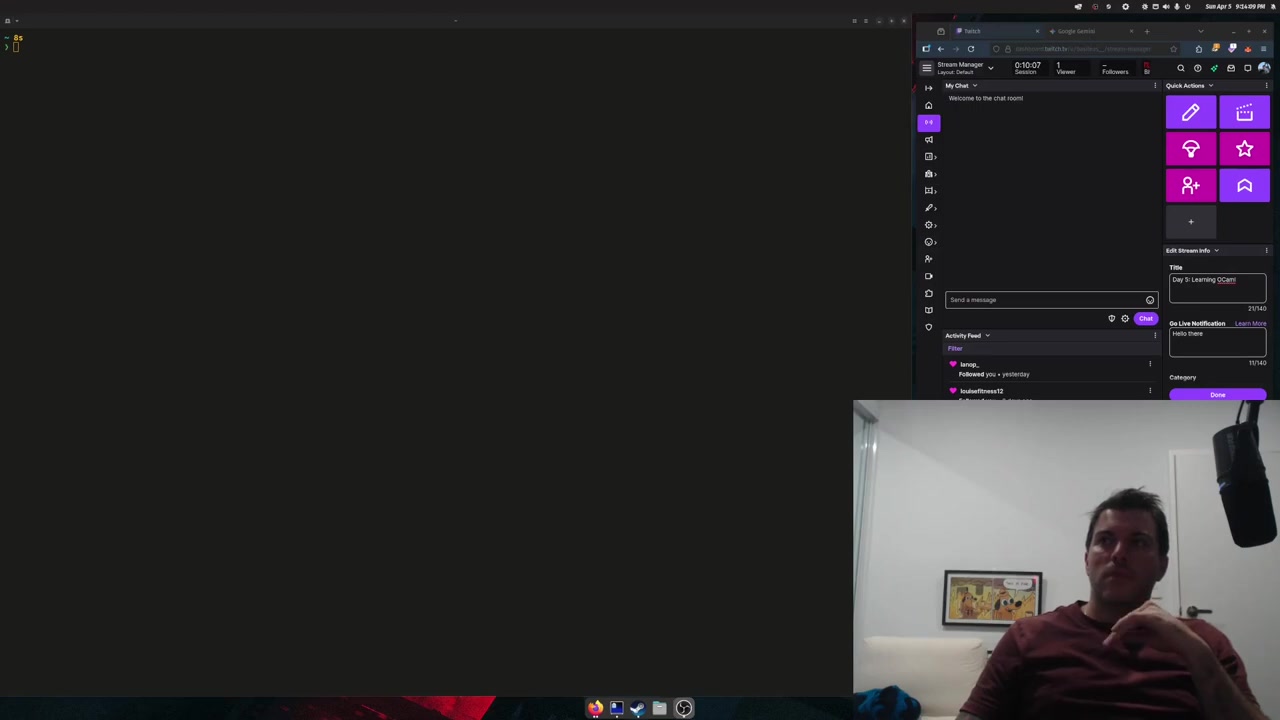Toggle the Twitch hamburger navigation menu

(x=927, y=68)
